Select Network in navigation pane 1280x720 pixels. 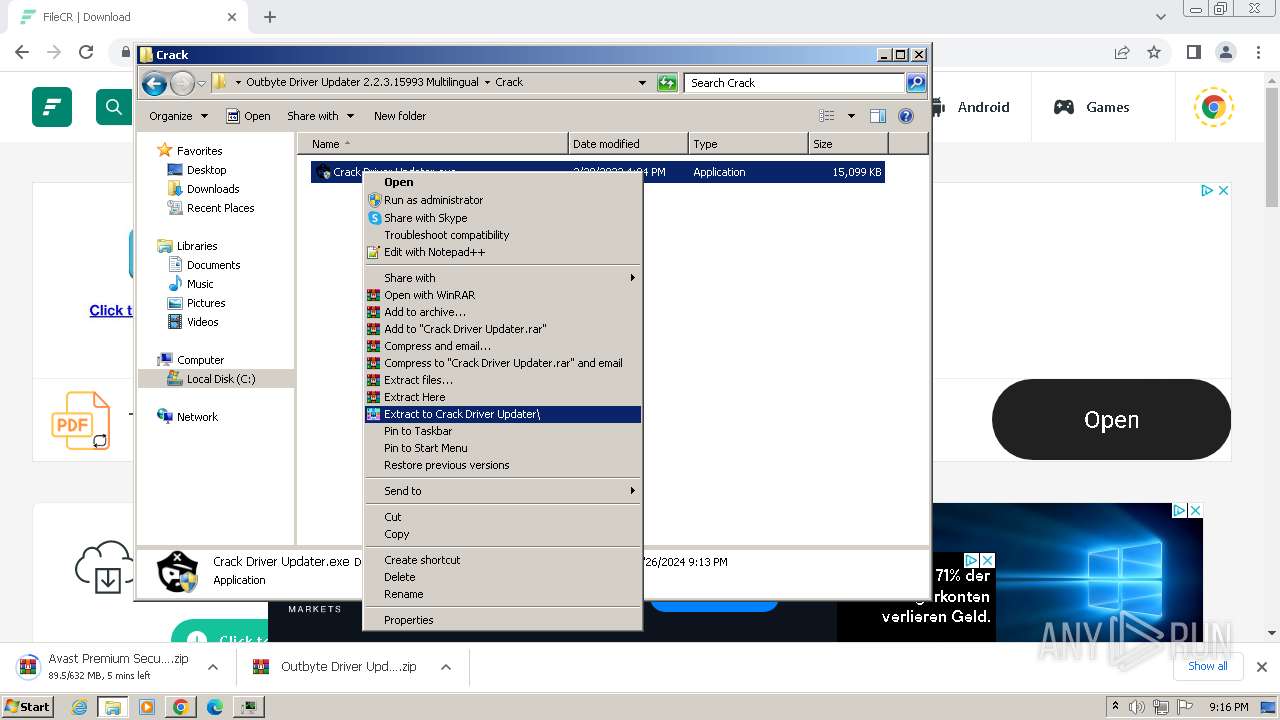[197, 417]
